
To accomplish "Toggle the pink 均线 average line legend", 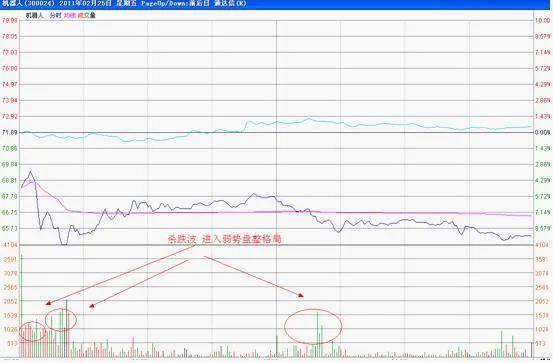I will (x=70, y=15).
